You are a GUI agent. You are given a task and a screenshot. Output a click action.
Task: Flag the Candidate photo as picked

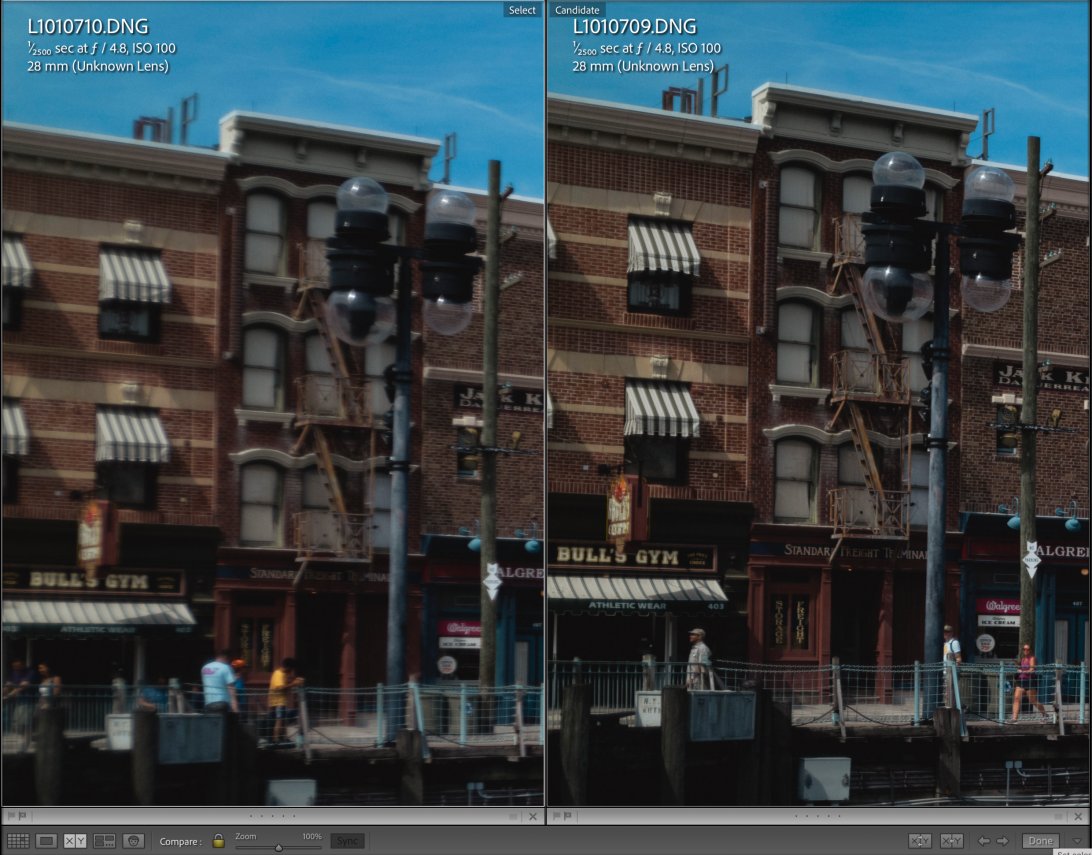[x=555, y=817]
